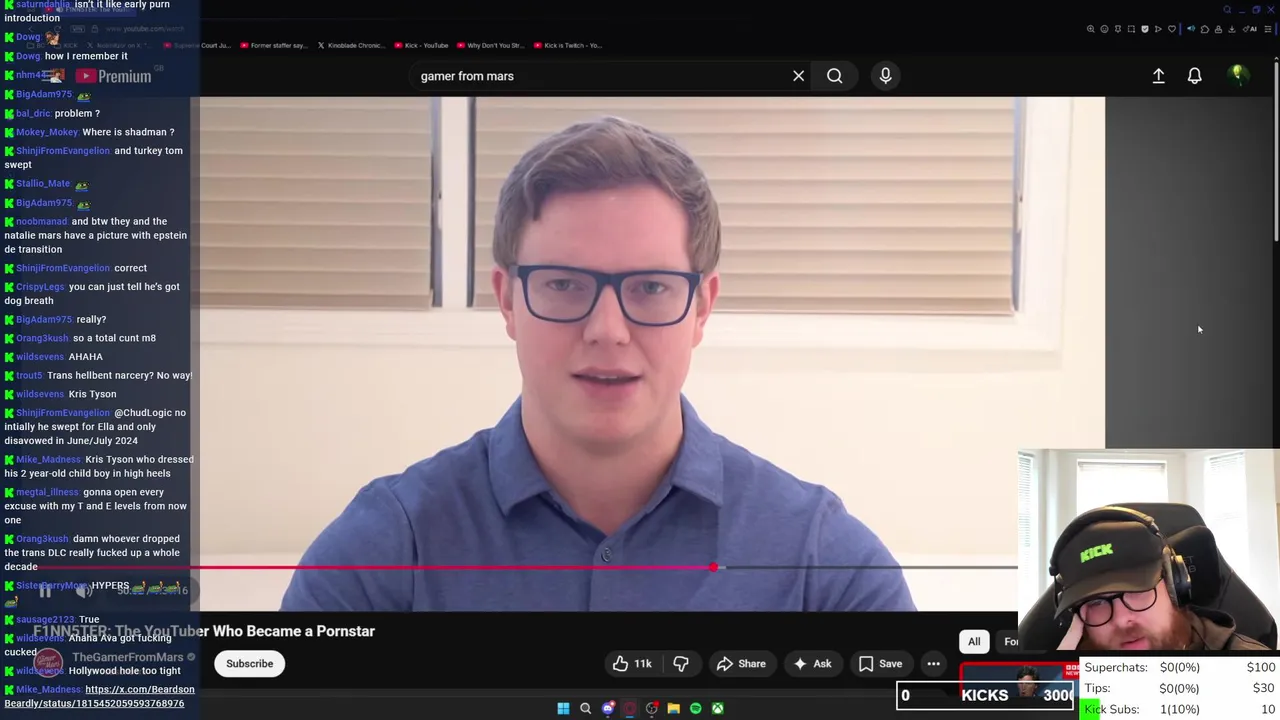Clear the YouTube search text with the X
Screen dimensions: 1280x720
(798, 76)
